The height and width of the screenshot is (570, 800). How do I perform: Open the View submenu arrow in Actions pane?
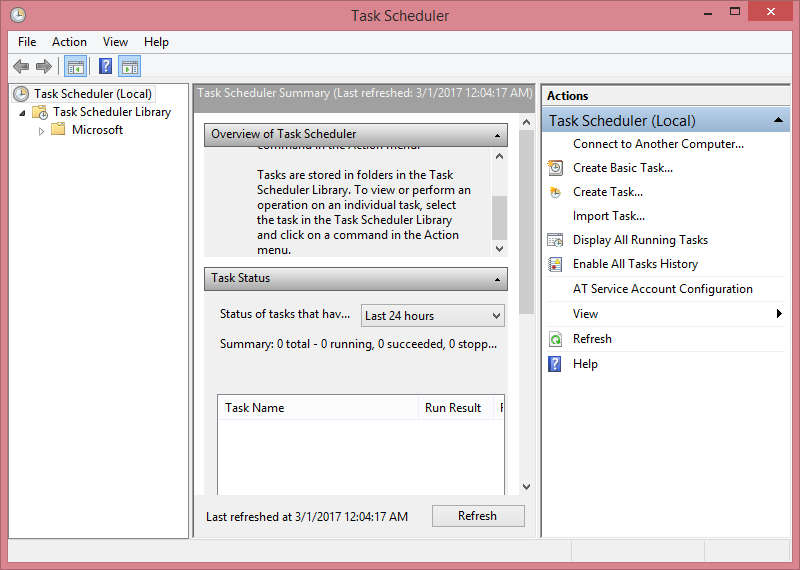779,313
